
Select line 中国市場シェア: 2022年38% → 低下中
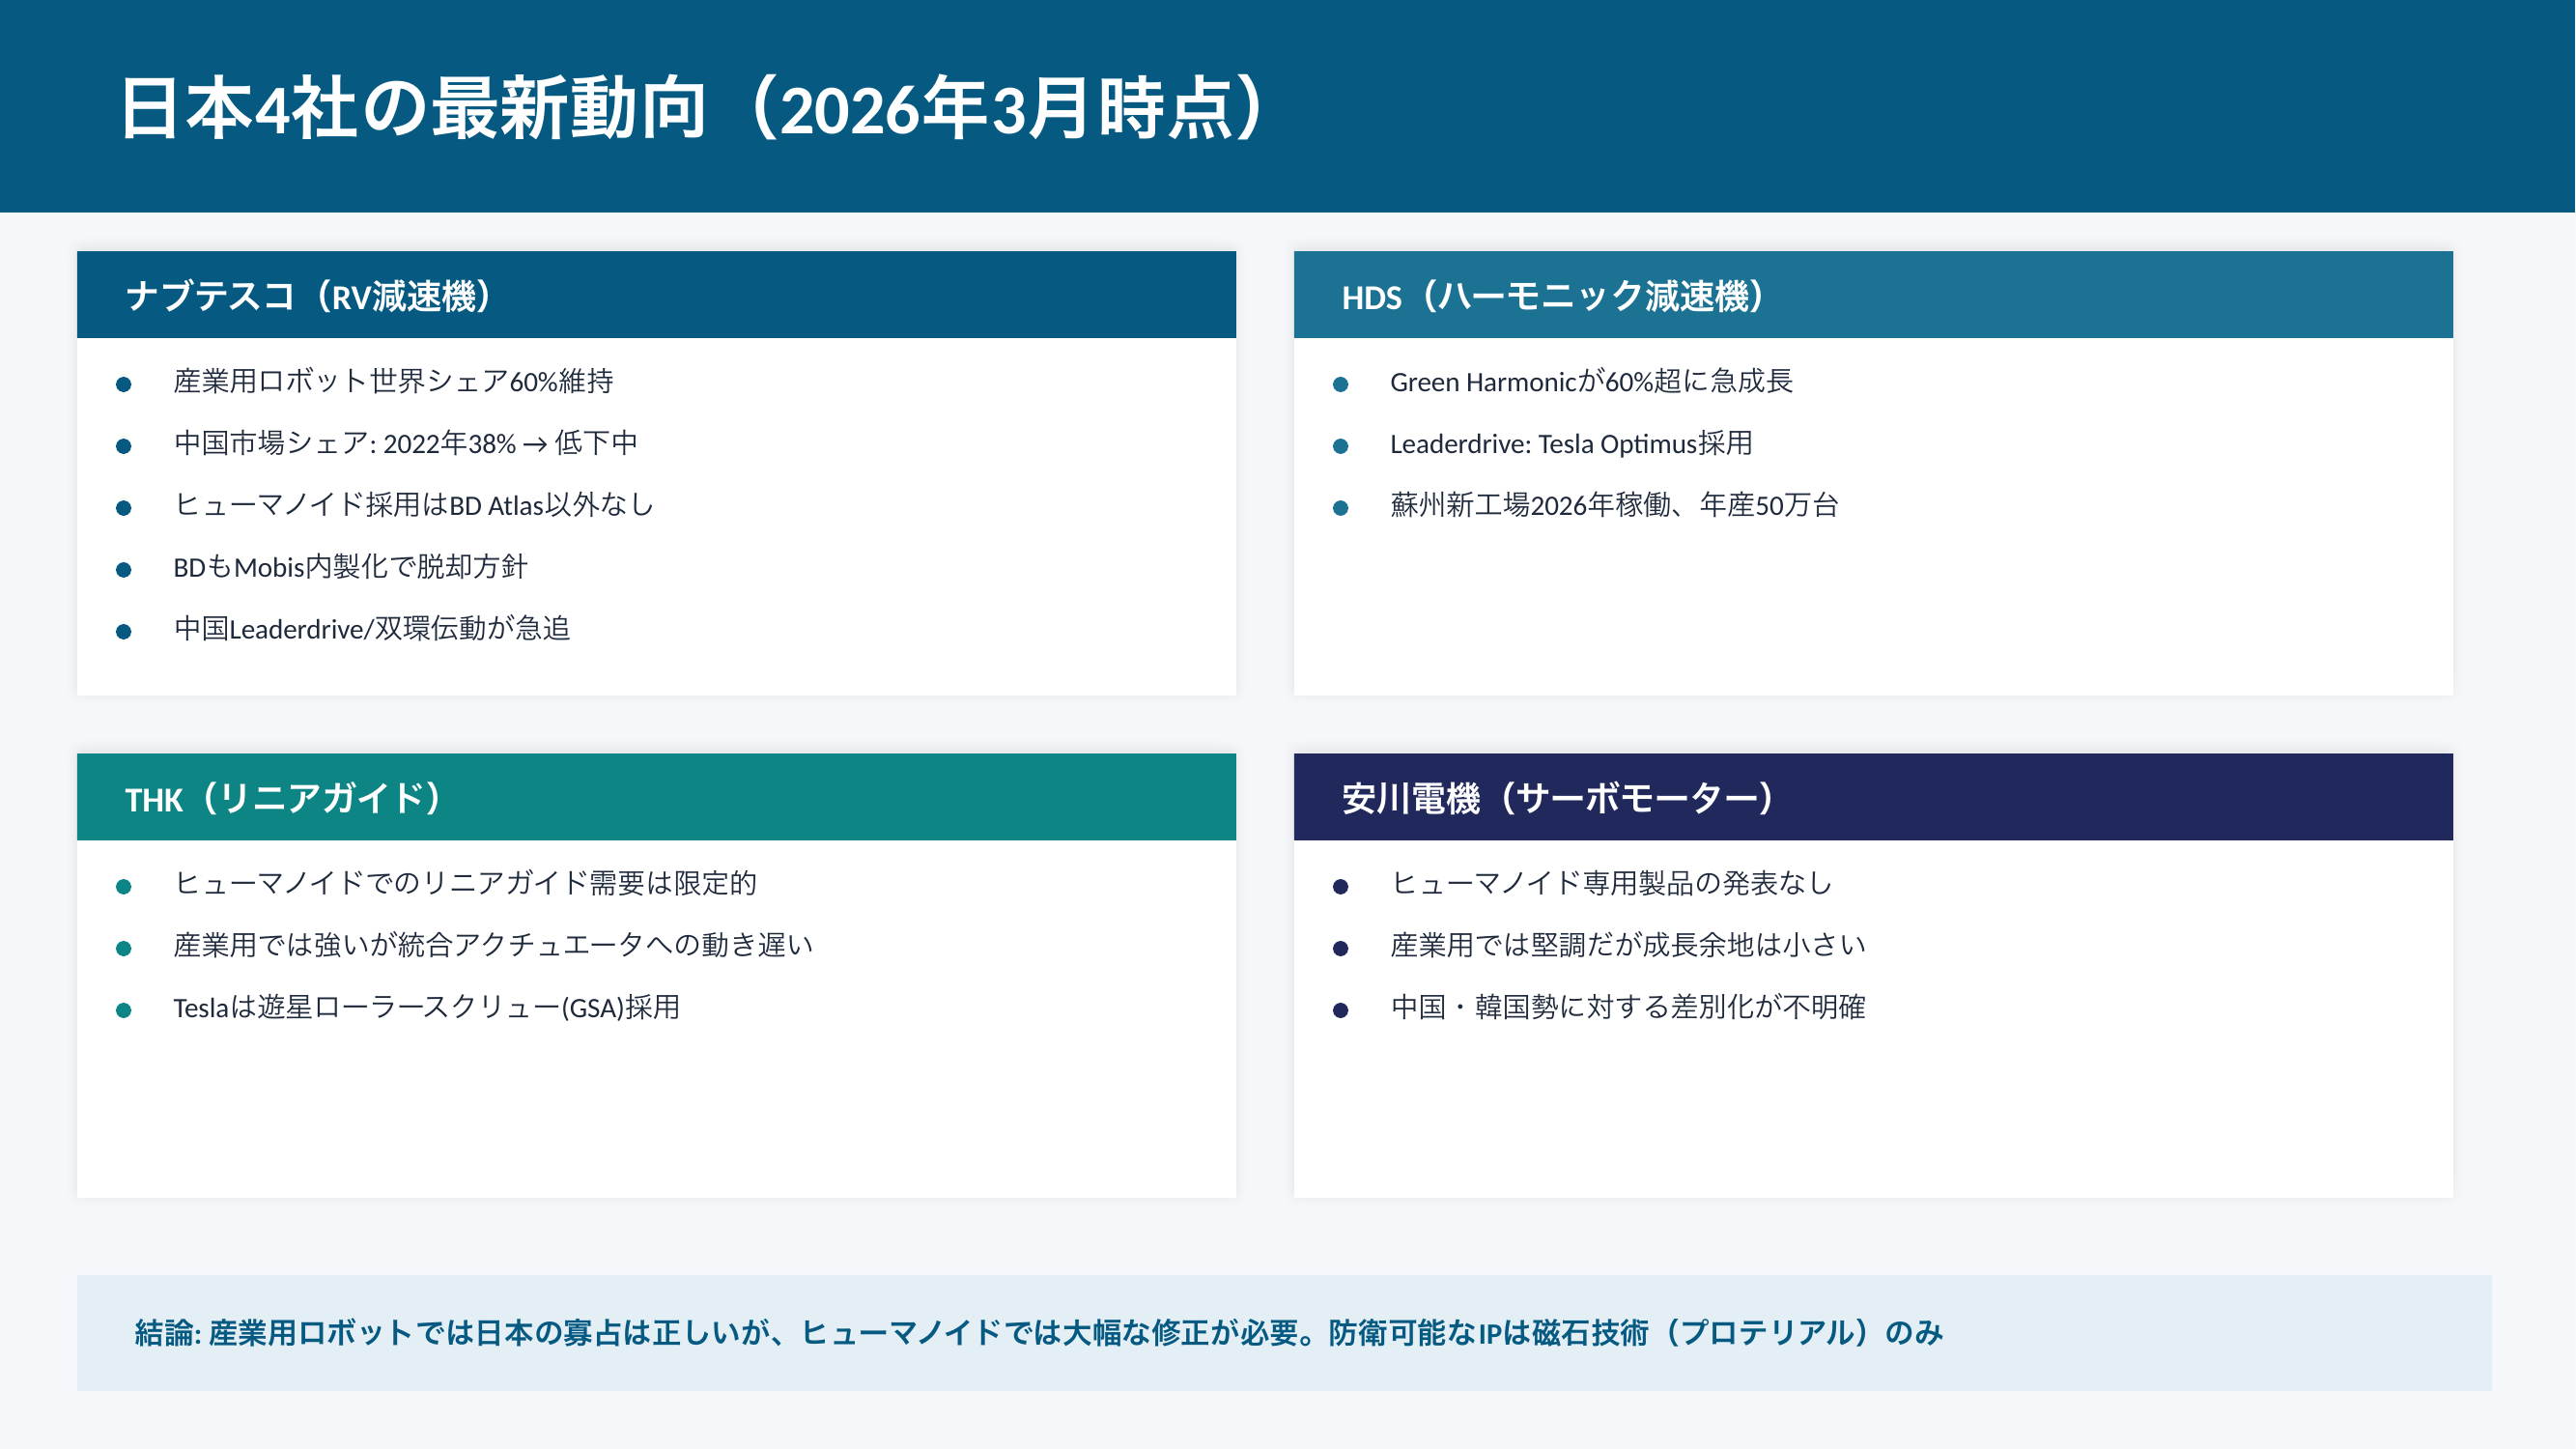pyautogui.click(x=405, y=444)
